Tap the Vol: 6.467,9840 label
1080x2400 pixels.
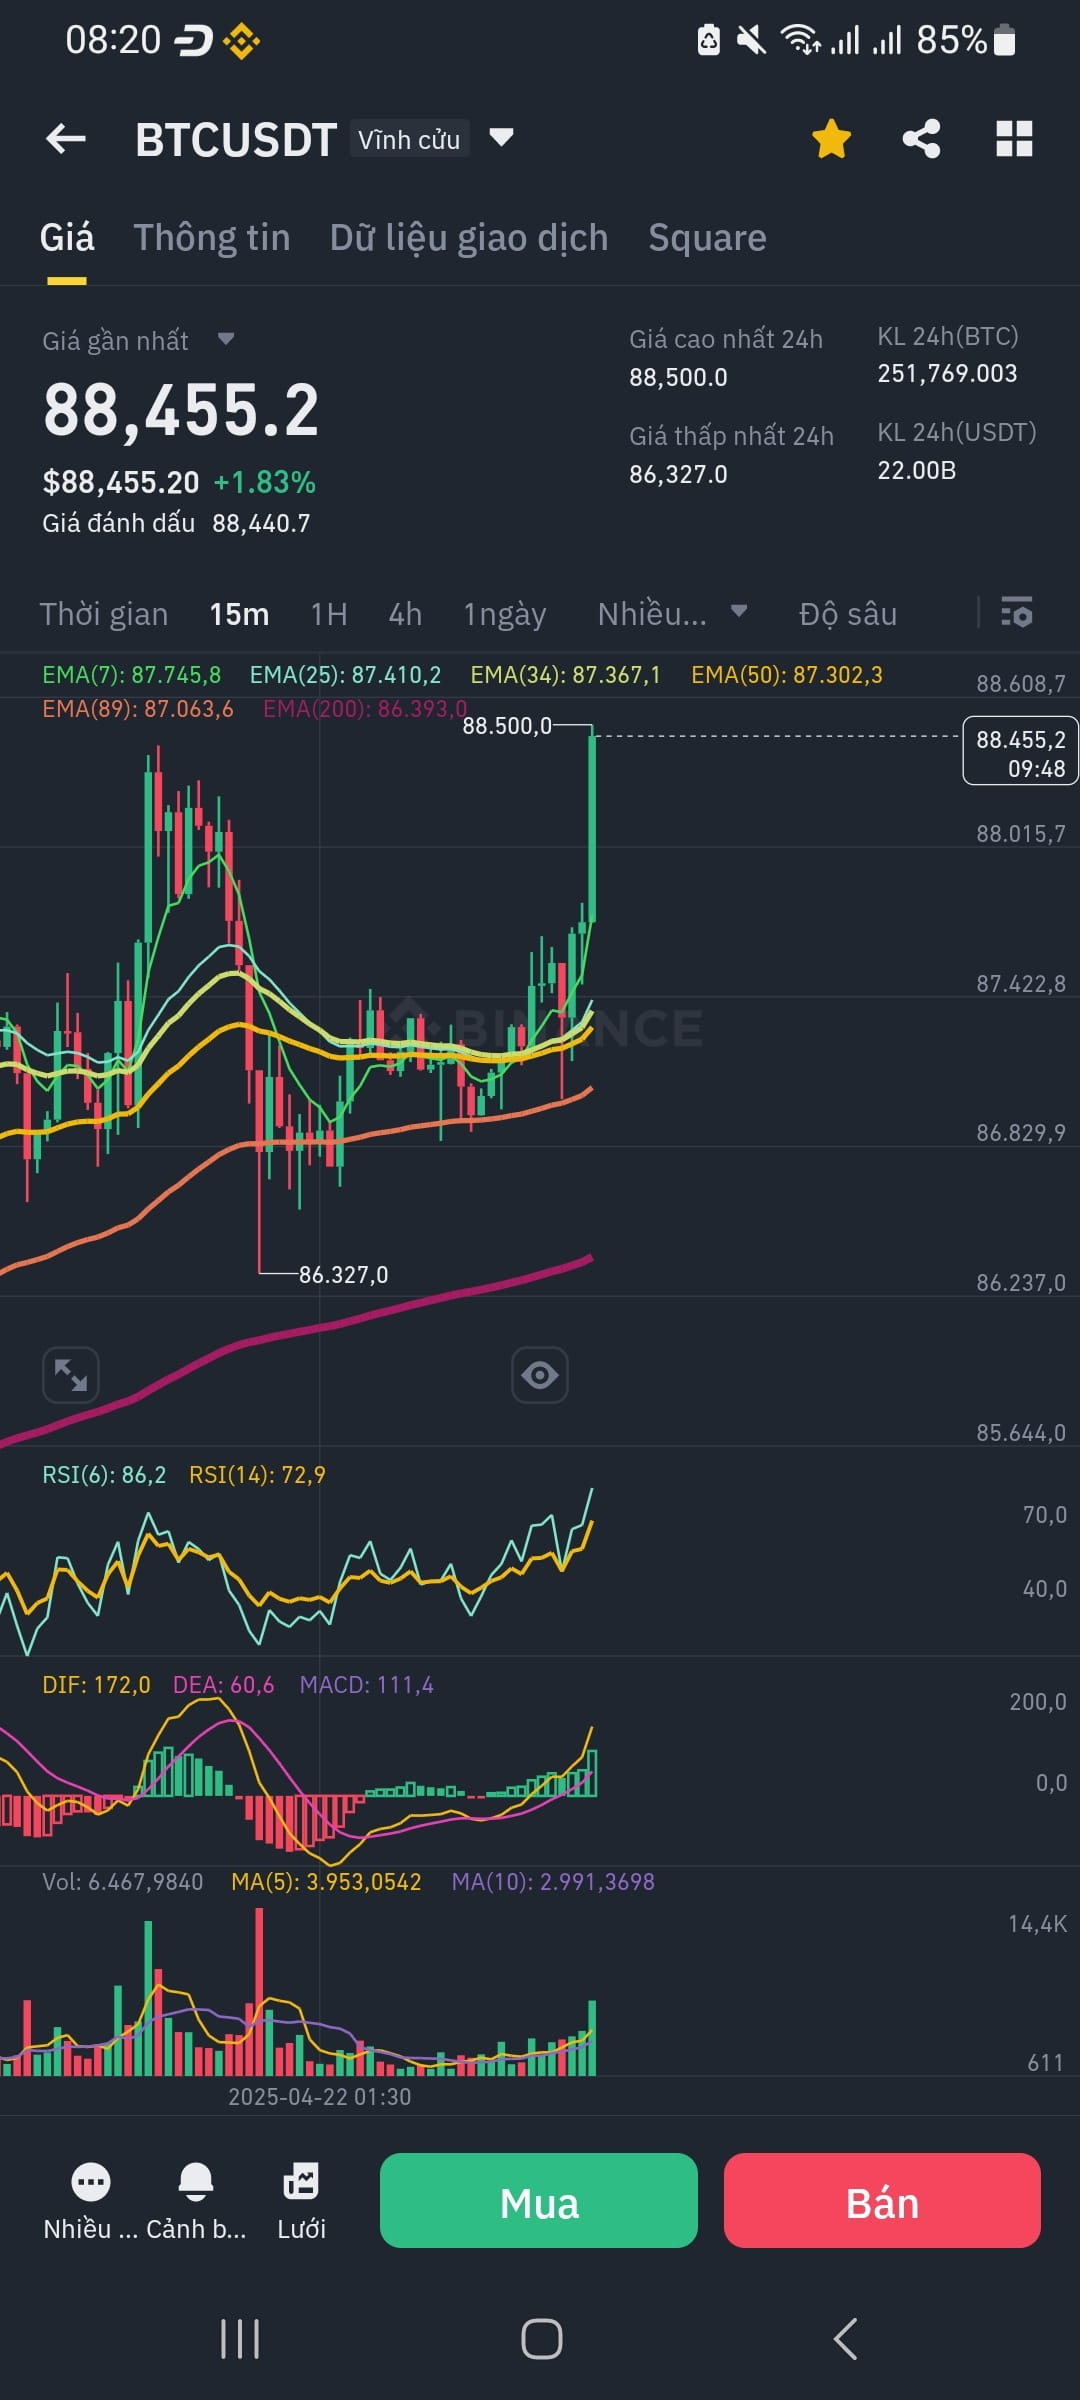122,1882
